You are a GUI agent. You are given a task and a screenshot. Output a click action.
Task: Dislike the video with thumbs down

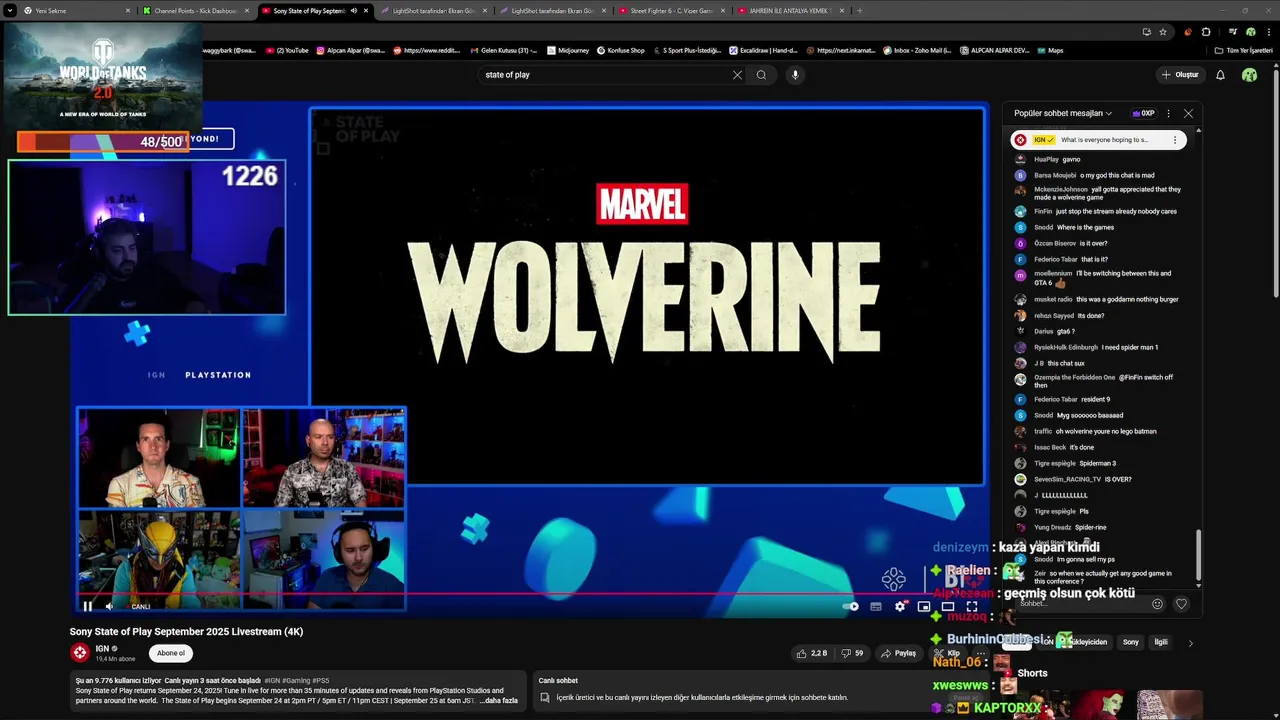coord(853,653)
